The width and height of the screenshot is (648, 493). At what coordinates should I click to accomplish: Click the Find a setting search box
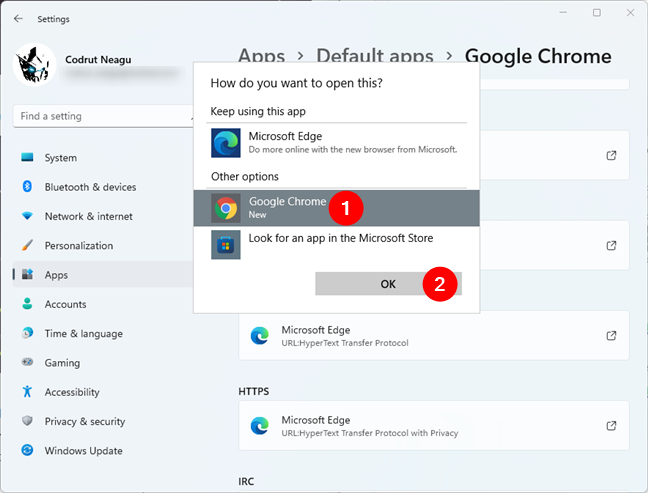coord(103,116)
